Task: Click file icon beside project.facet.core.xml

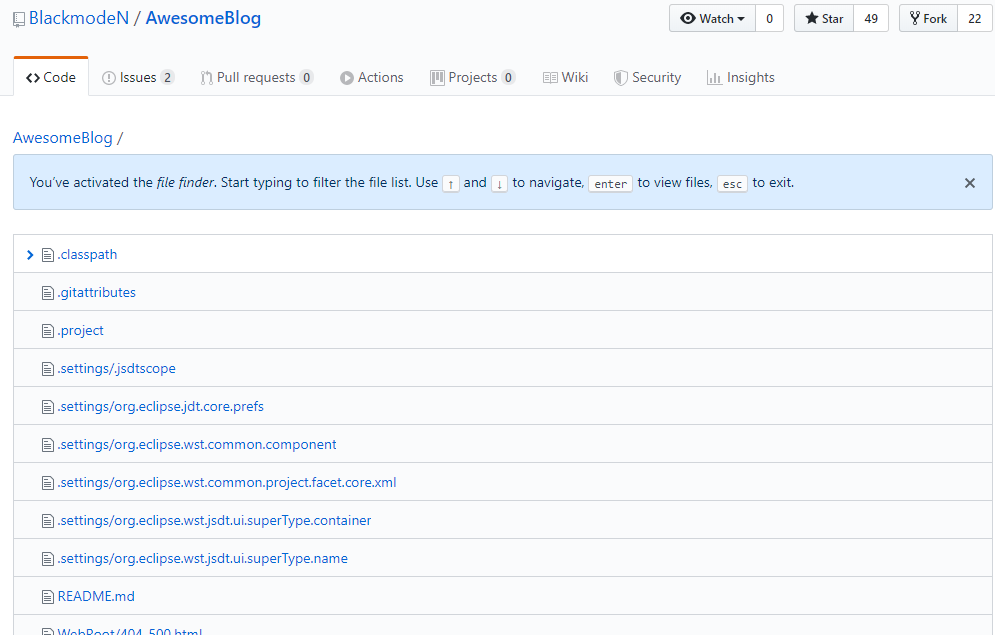Action: click(48, 483)
